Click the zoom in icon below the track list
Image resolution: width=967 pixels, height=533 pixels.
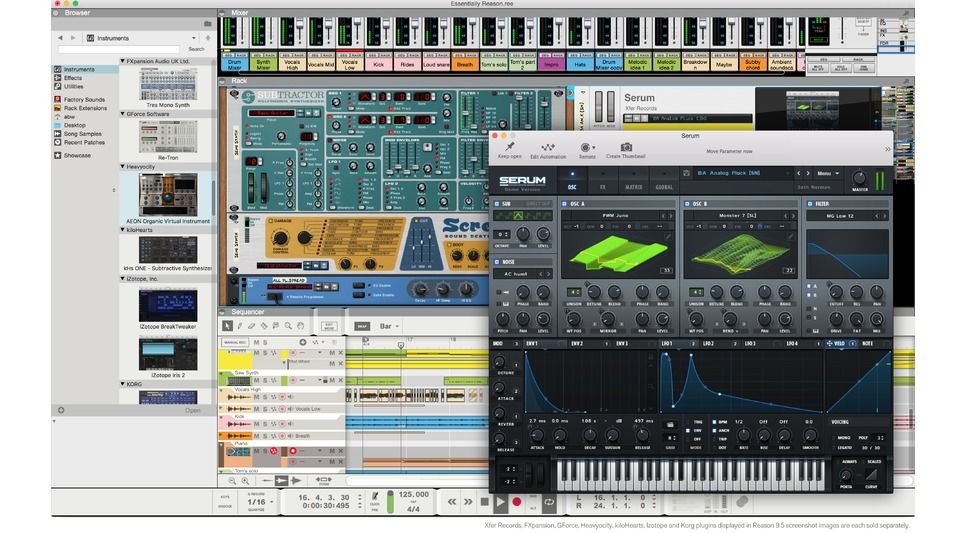click(245, 481)
